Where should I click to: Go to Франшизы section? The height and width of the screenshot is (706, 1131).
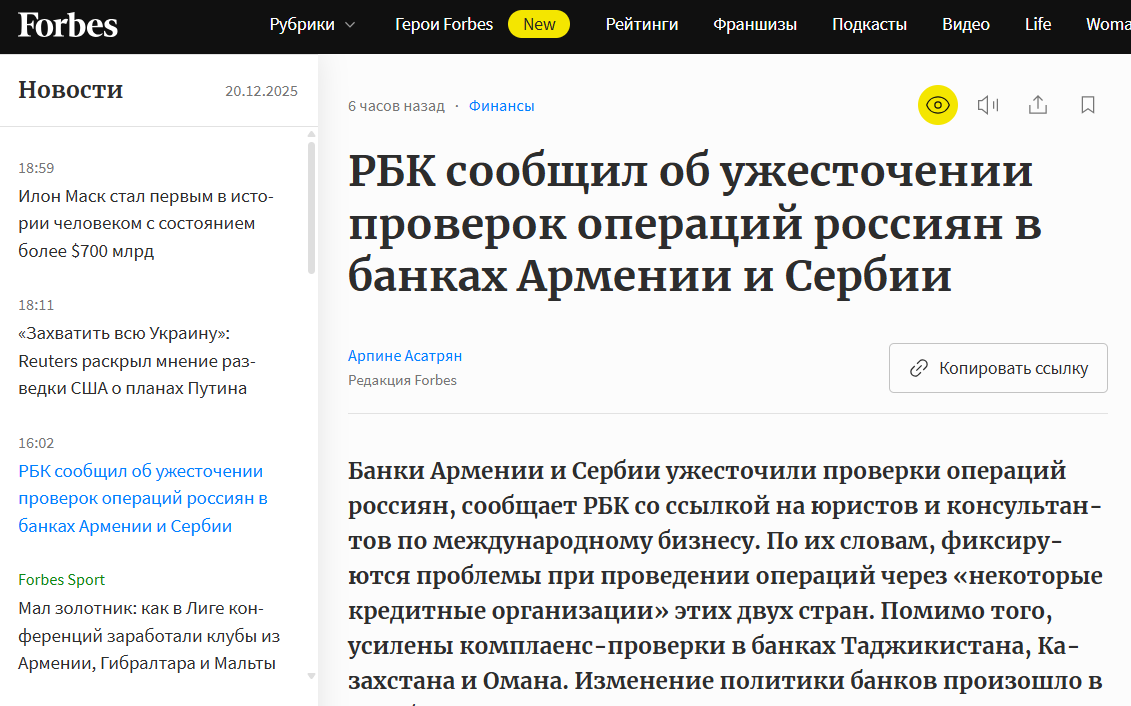click(755, 25)
